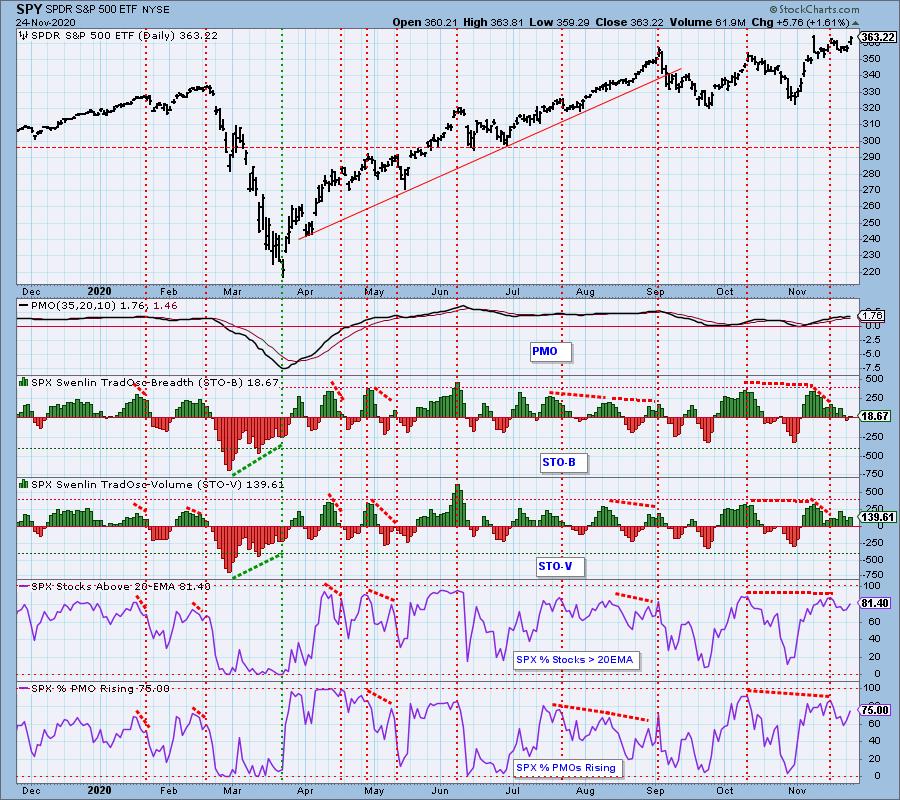Click the SPX Stocks Above 20-EMA legend text
This screenshot has height=800, width=900.
[x=121, y=587]
